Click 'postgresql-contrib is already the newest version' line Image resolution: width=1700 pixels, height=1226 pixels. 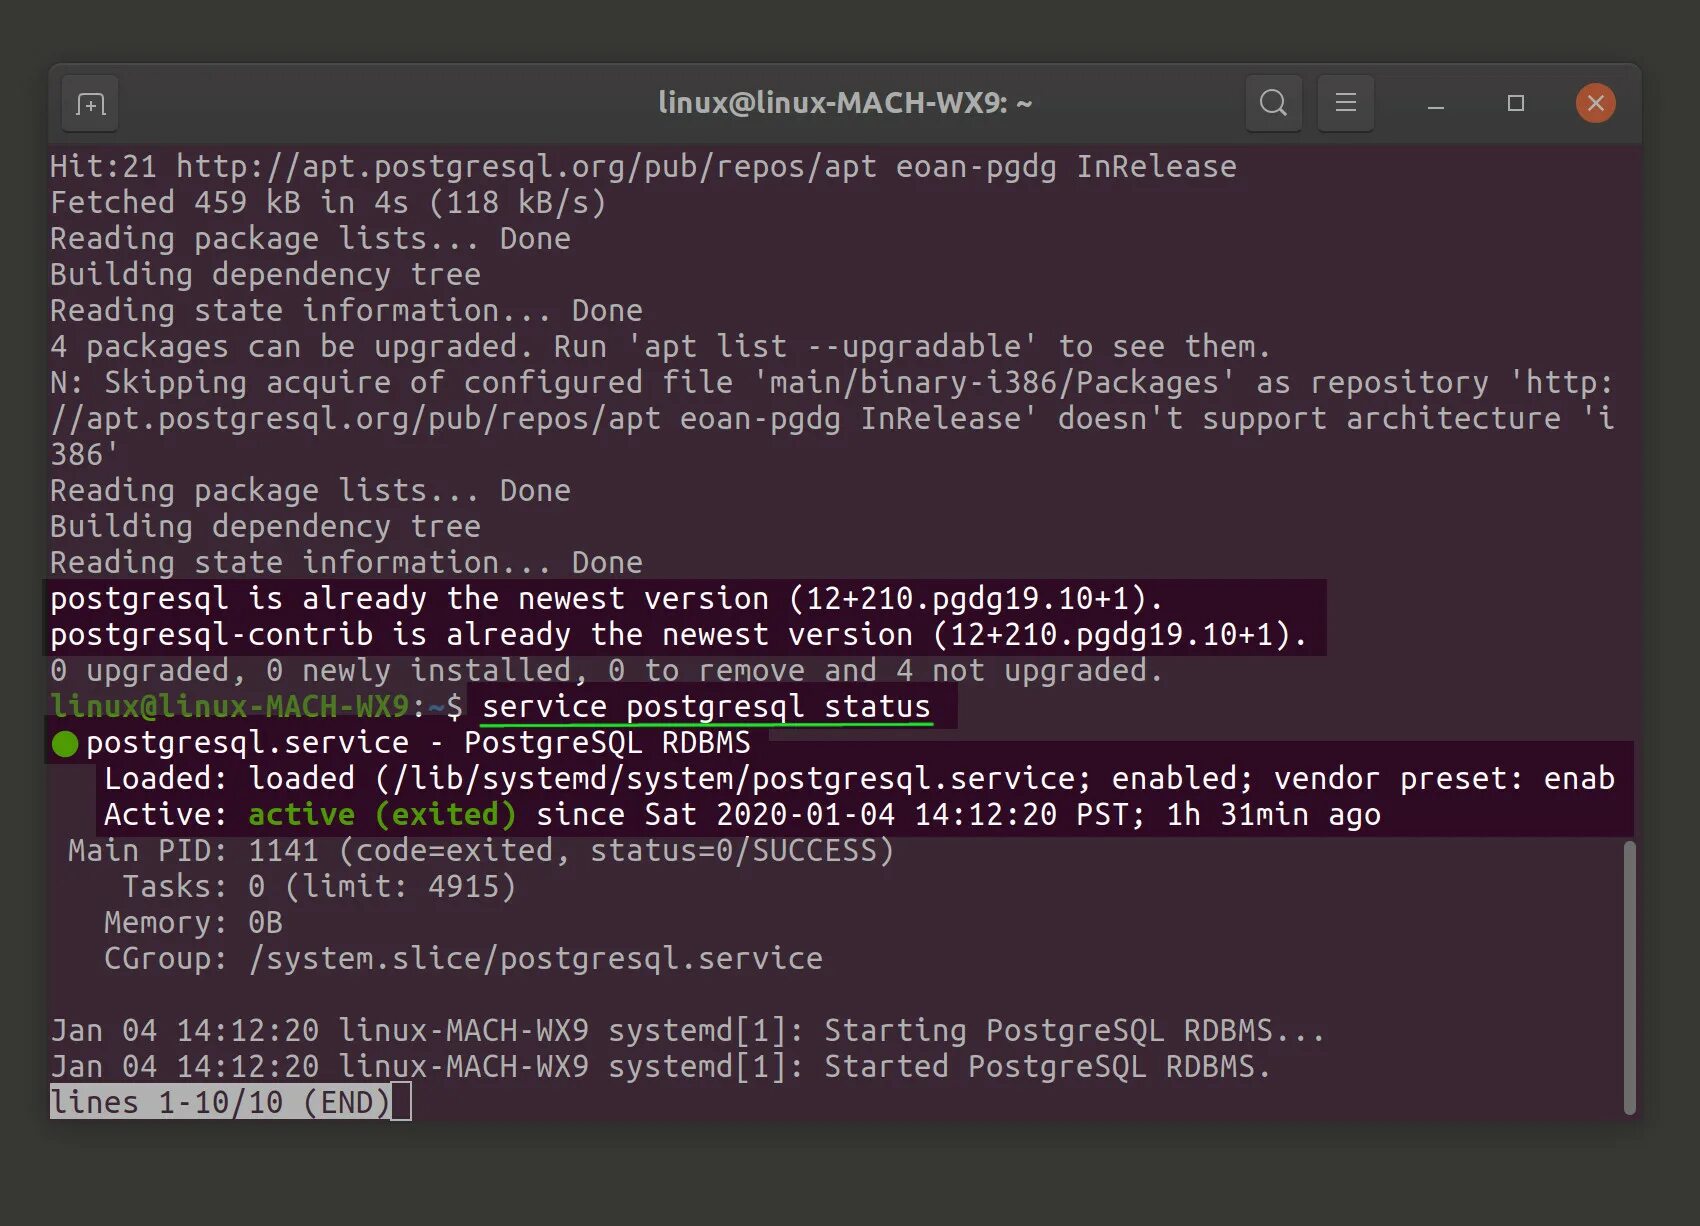[679, 634]
